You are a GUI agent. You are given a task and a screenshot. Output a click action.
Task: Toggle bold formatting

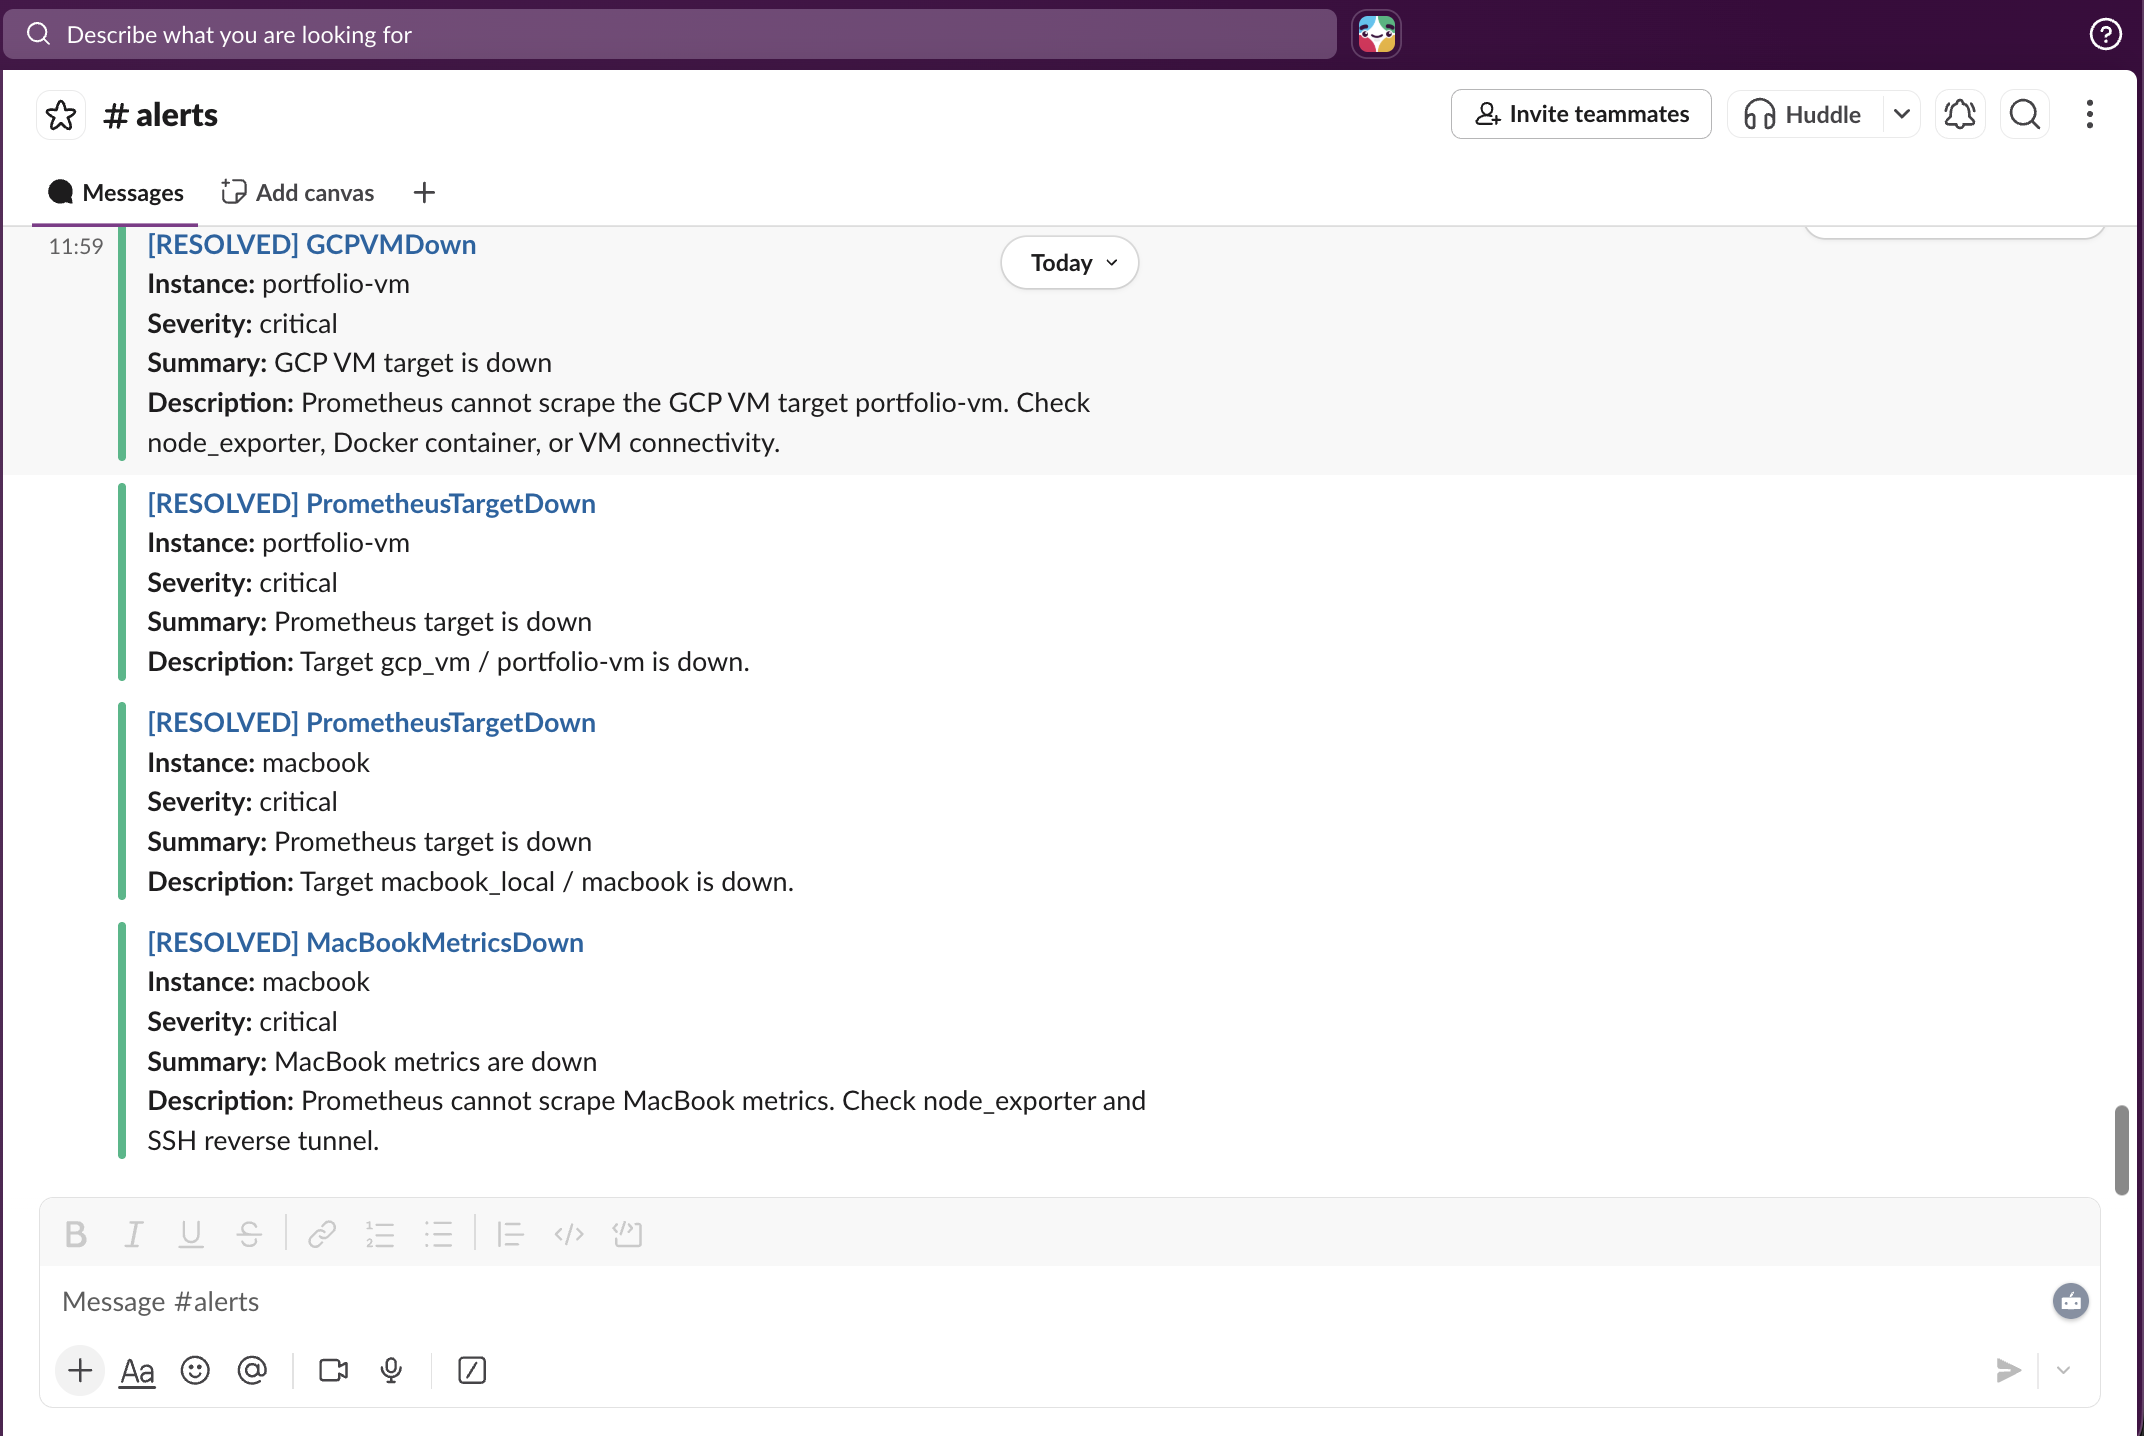[x=75, y=1234]
